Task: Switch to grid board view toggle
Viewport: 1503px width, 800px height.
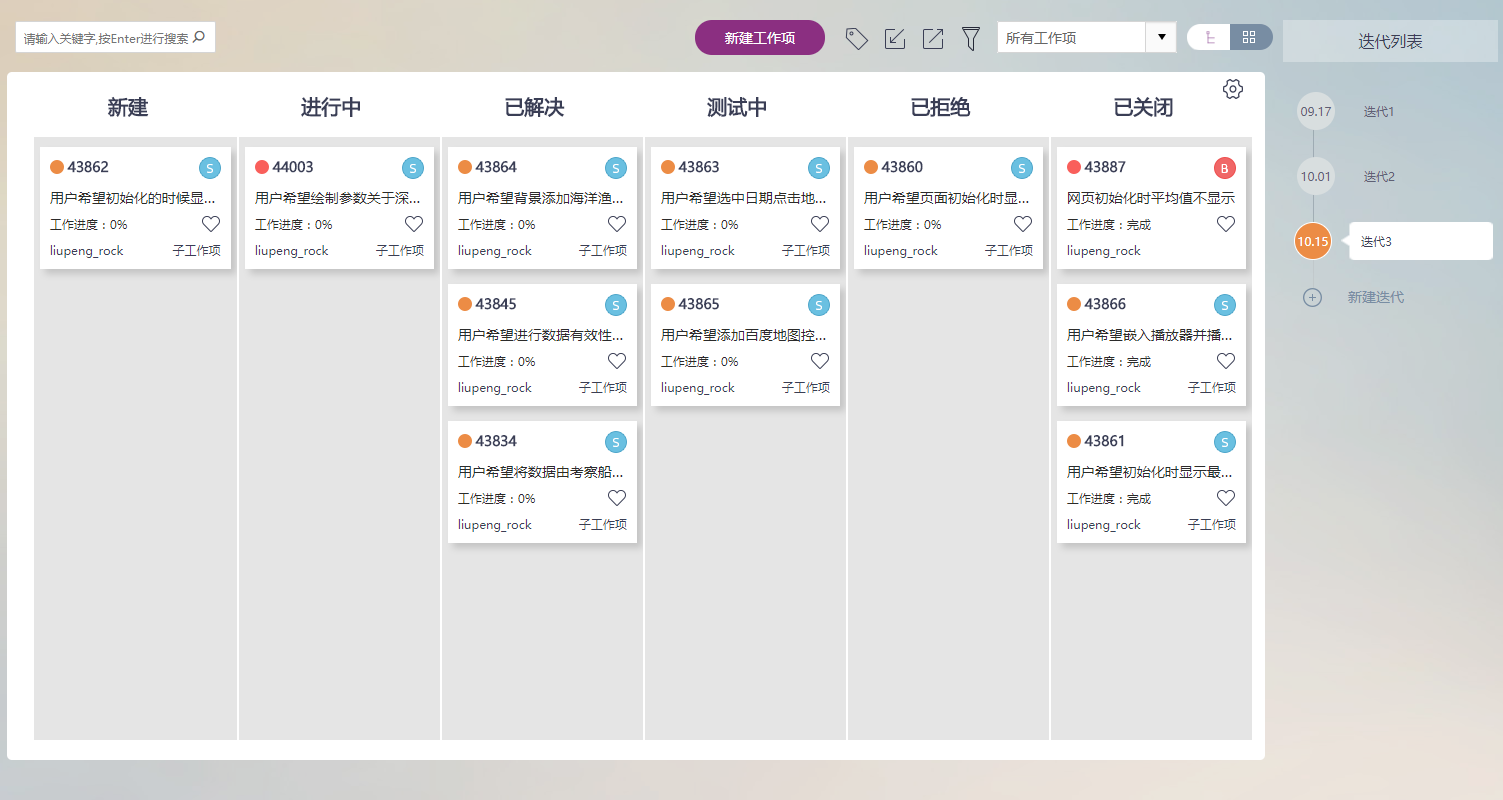Action: (x=1250, y=37)
